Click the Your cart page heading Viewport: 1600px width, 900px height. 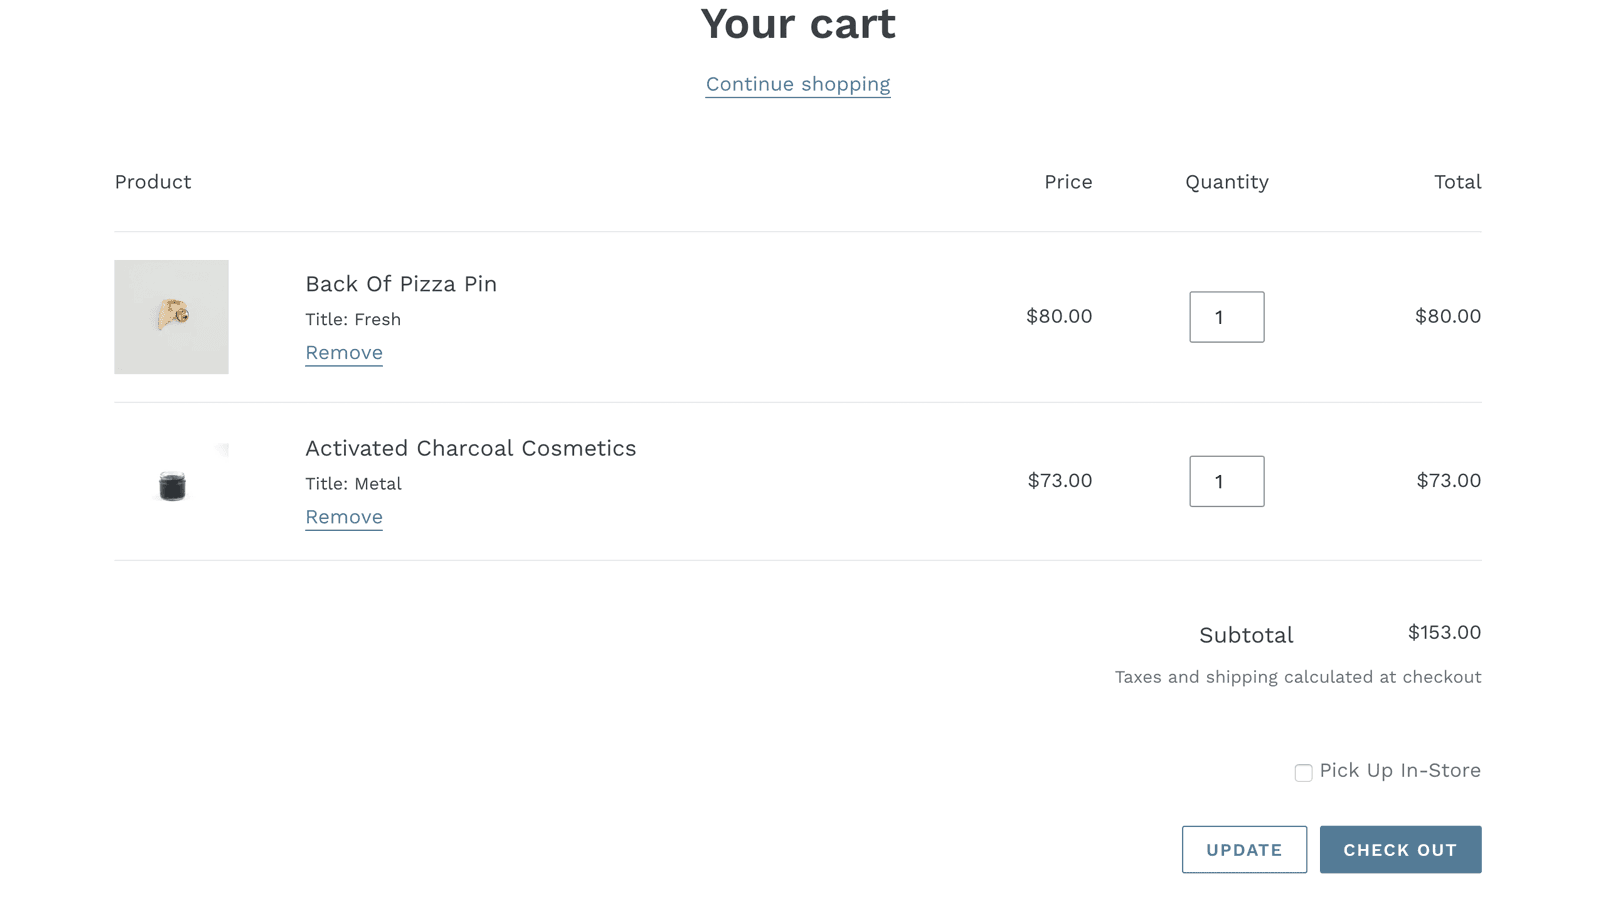pos(797,24)
